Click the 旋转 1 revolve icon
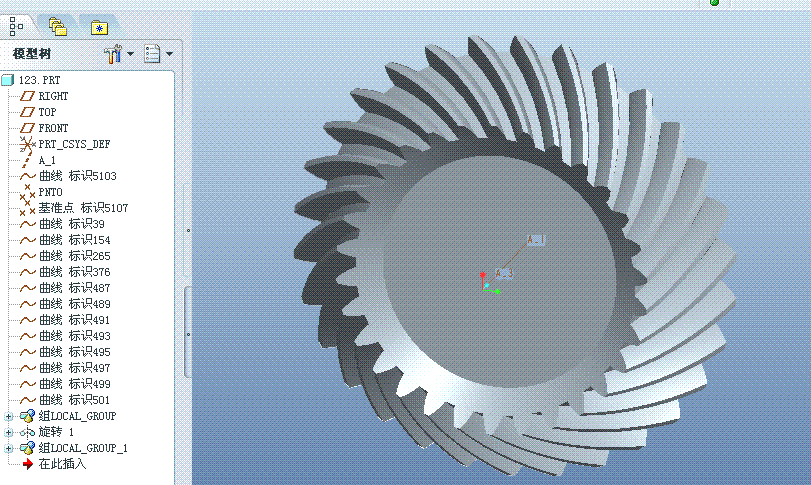Screen dimensions: 811x485 click(x=27, y=432)
